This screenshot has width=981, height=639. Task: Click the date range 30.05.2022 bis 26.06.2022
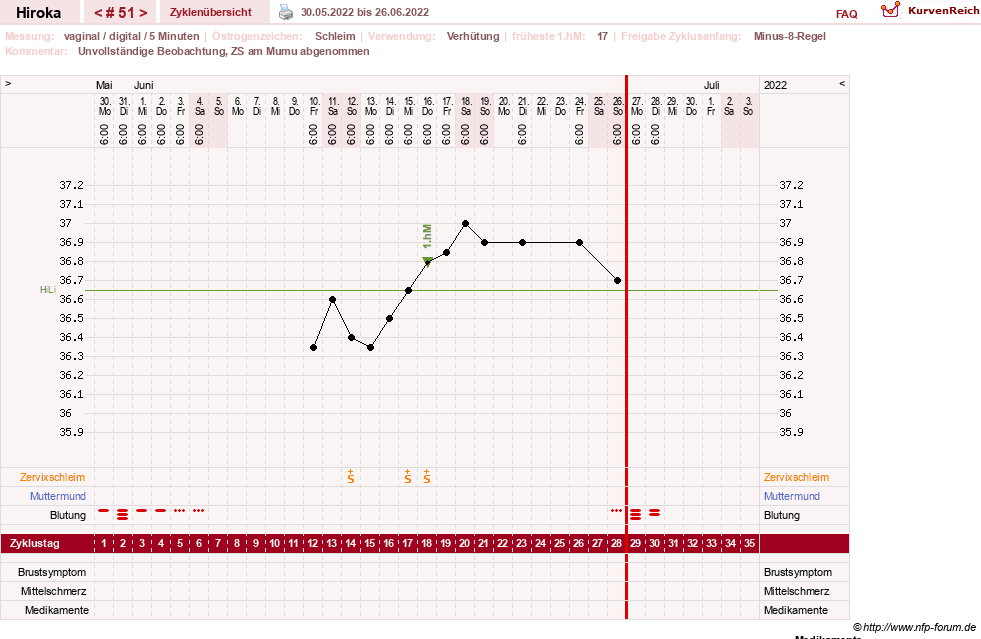click(x=365, y=12)
